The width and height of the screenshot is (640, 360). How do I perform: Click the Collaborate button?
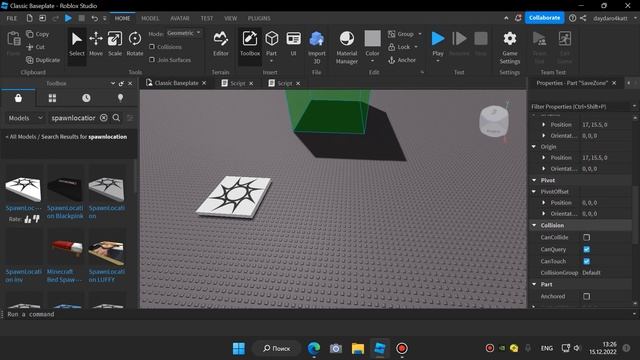(x=544, y=18)
